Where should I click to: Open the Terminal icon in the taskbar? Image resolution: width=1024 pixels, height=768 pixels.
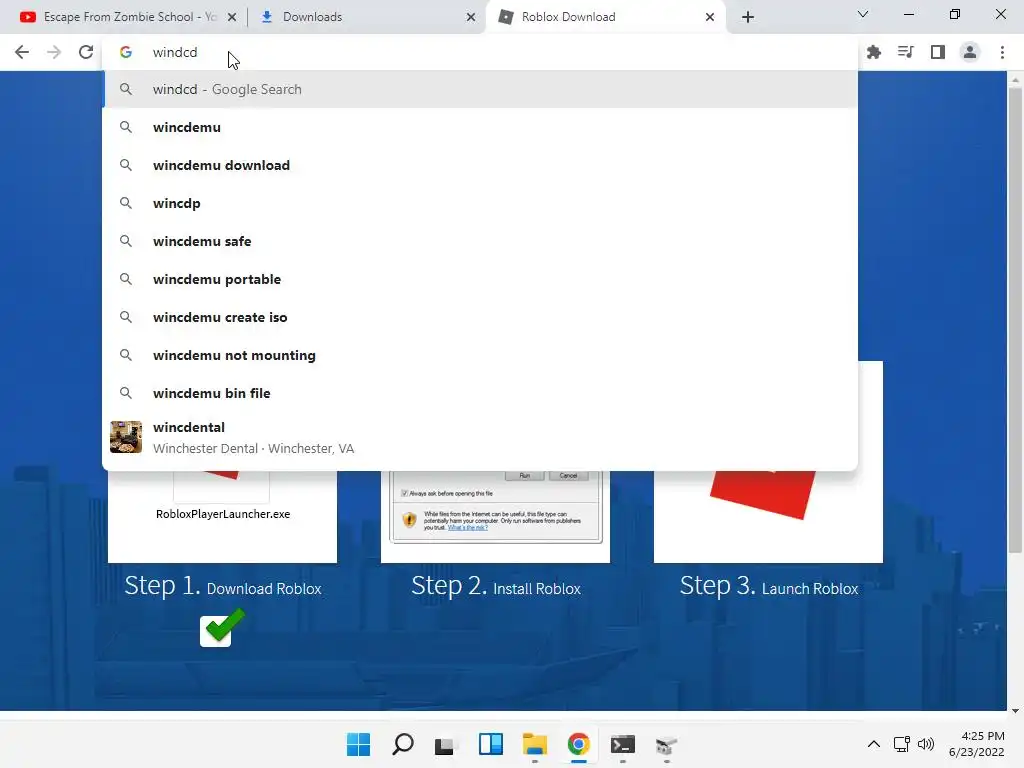coord(622,744)
